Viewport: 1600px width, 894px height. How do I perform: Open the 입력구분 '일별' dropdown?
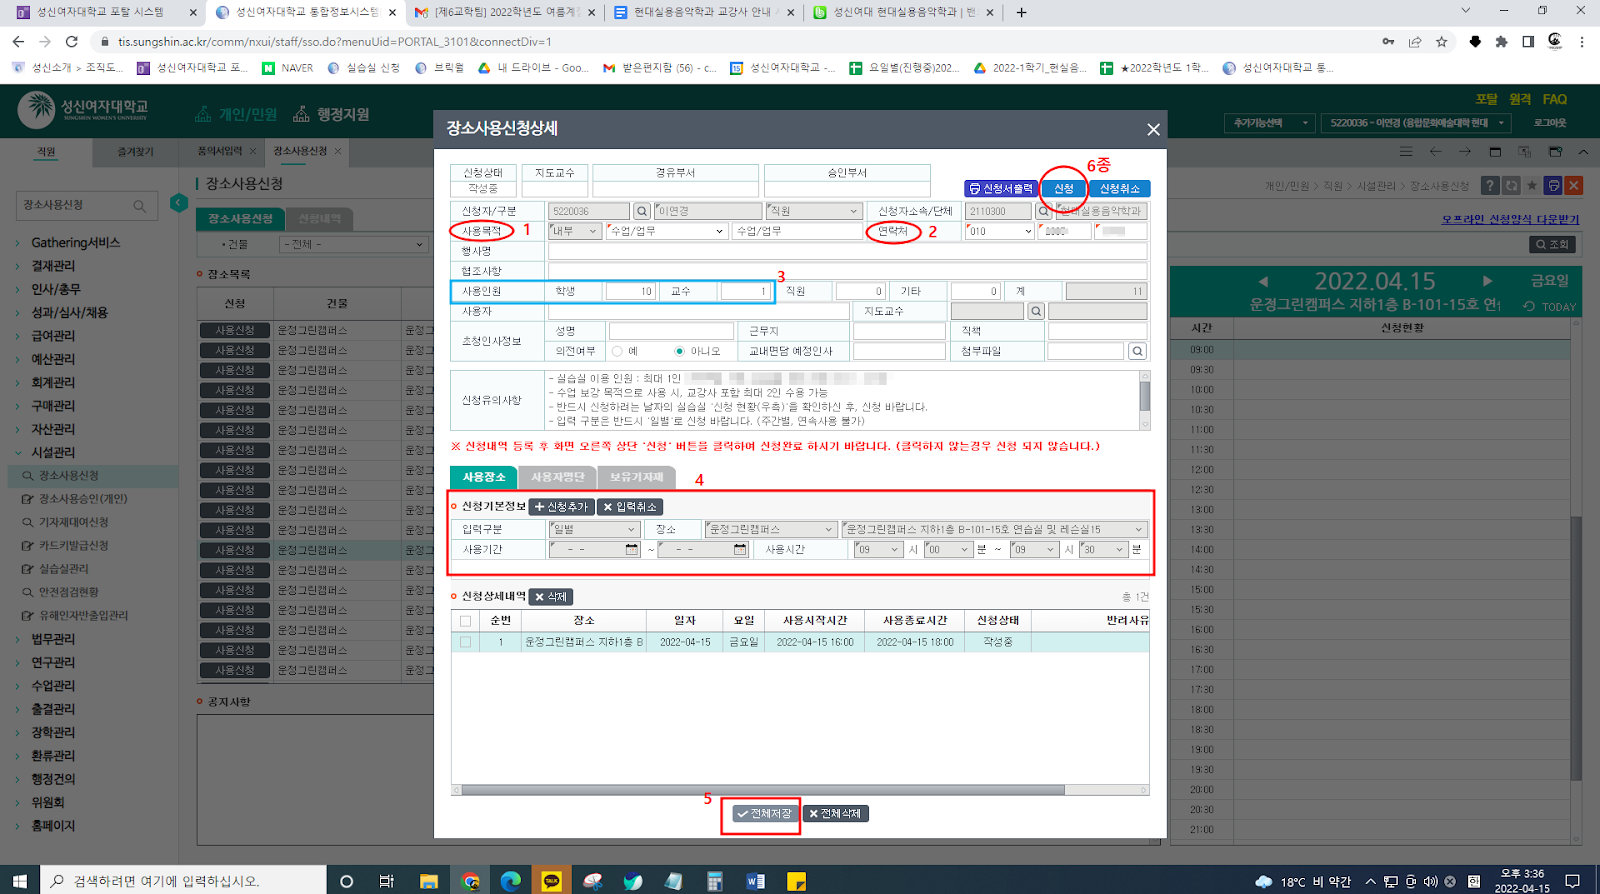click(593, 529)
